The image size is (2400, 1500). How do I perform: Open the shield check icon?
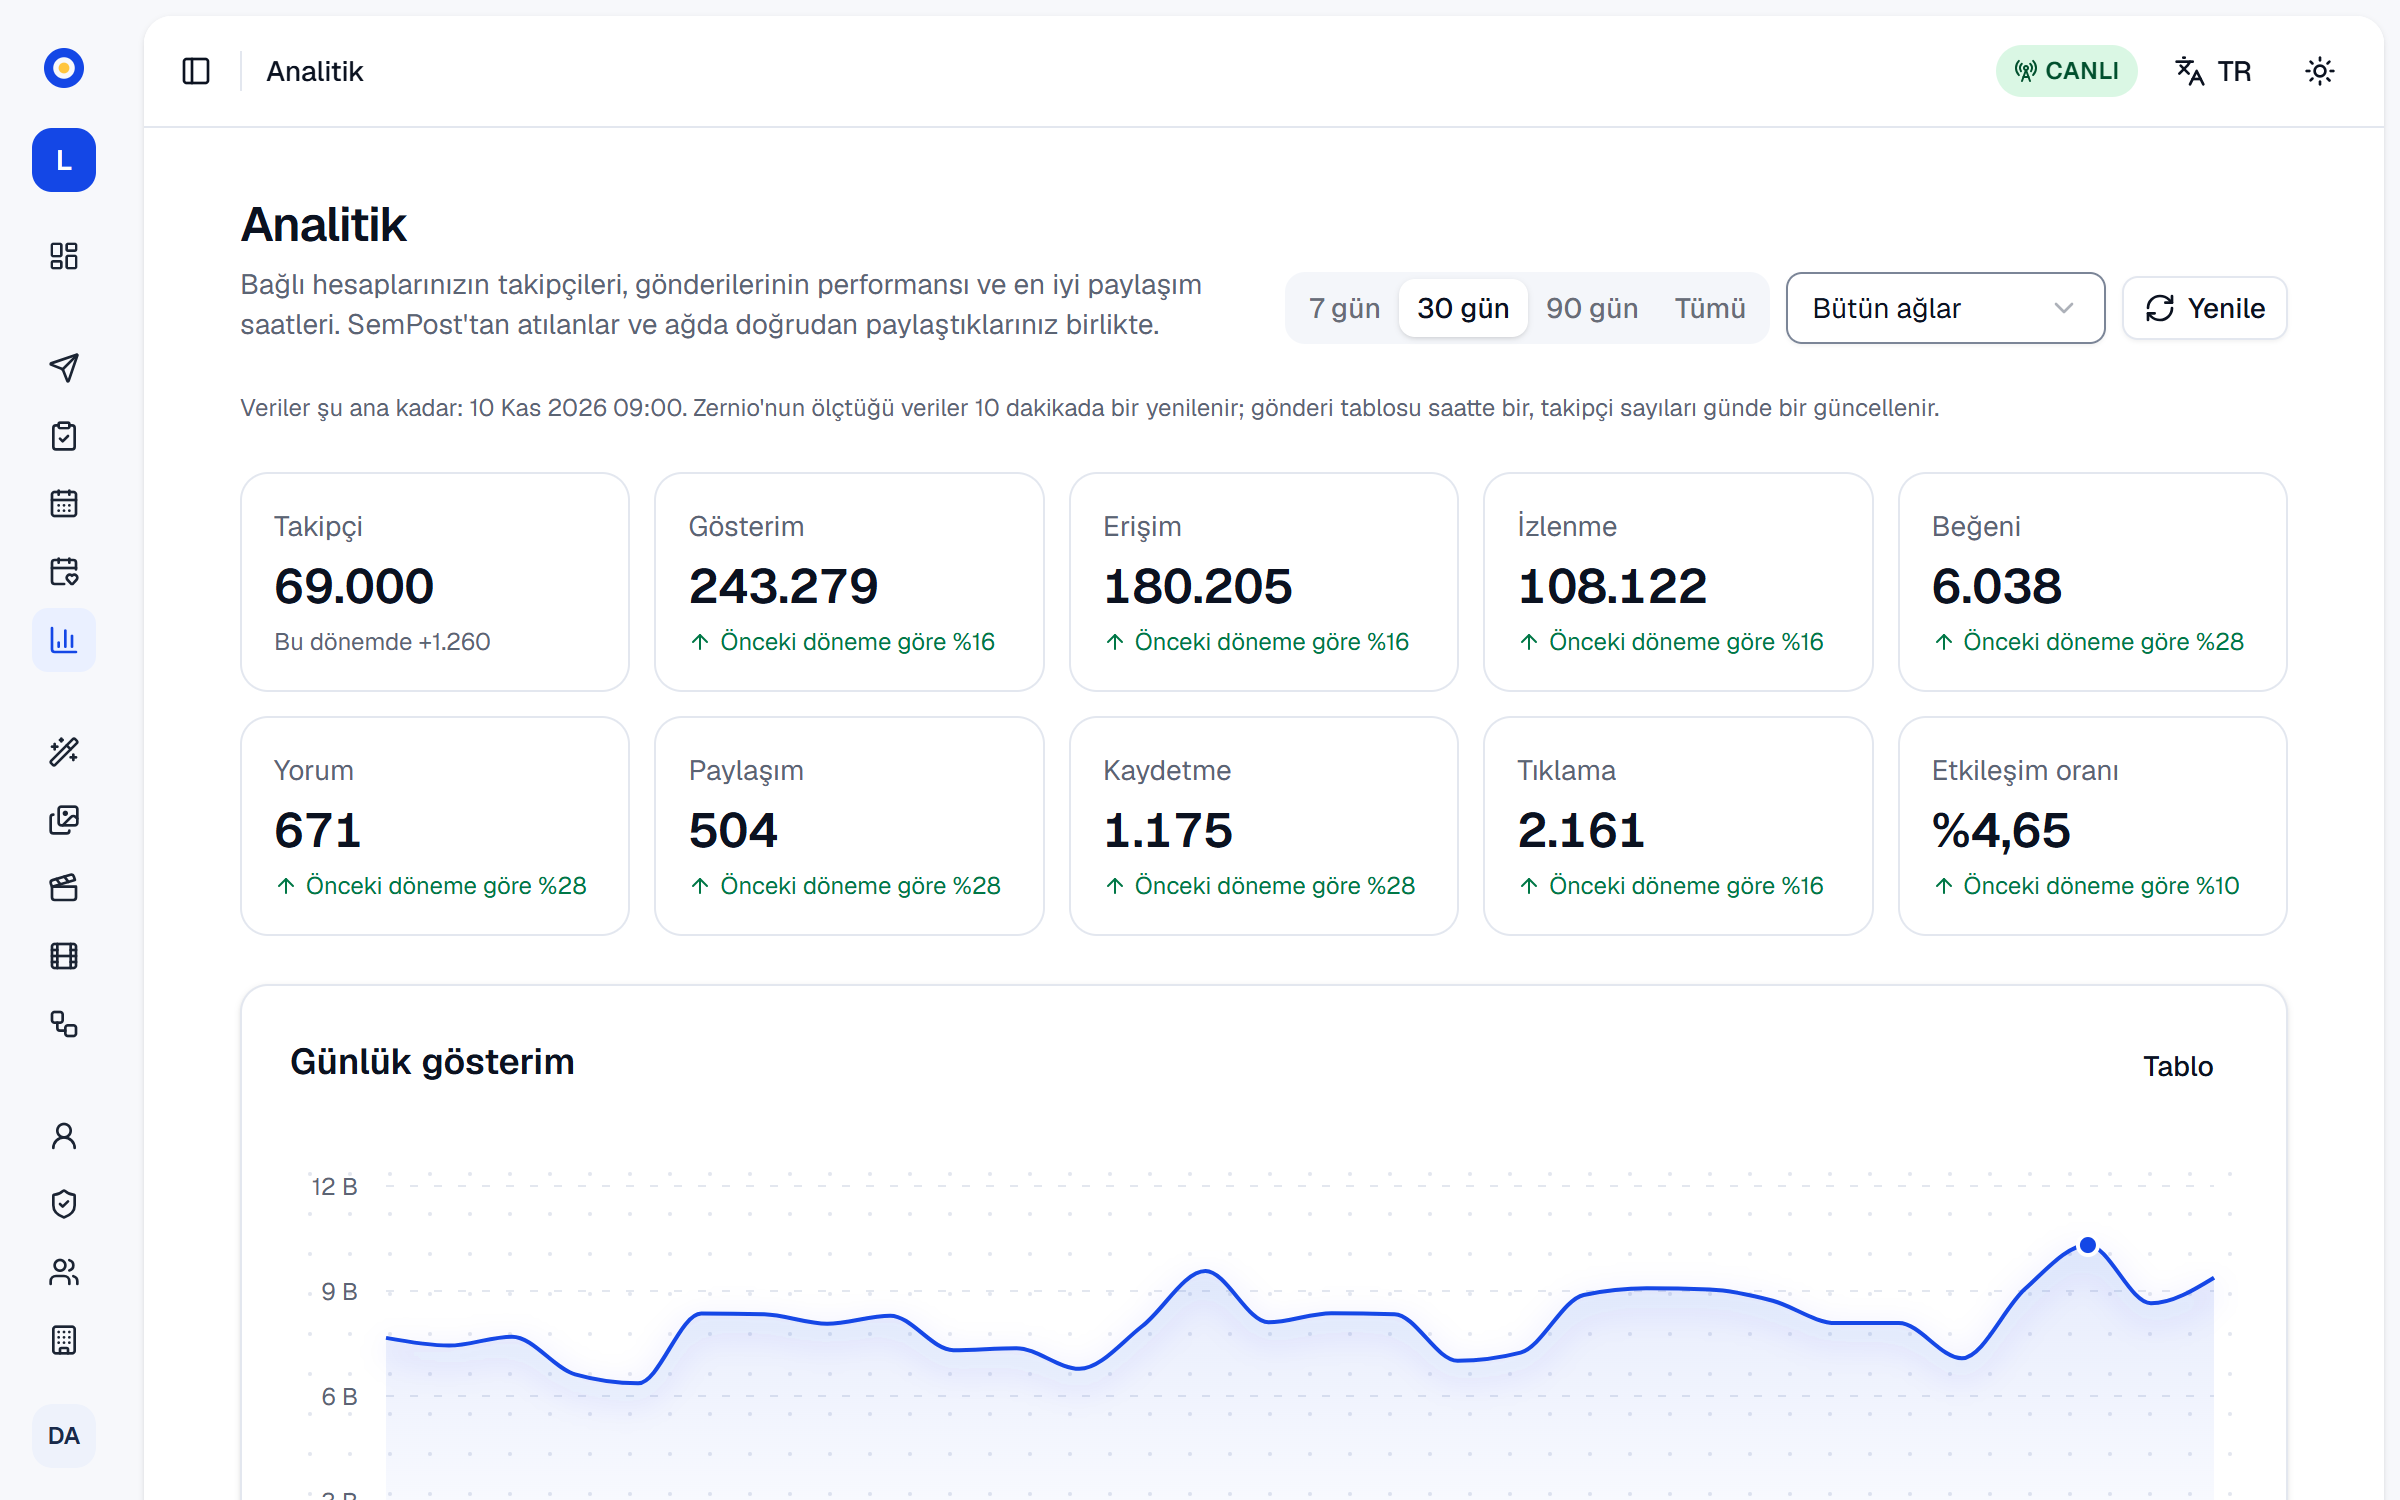click(64, 1204)
